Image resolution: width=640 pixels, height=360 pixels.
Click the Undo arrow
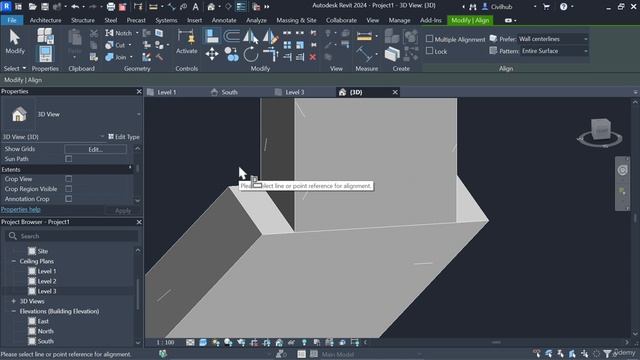click(x=75, y=7)
